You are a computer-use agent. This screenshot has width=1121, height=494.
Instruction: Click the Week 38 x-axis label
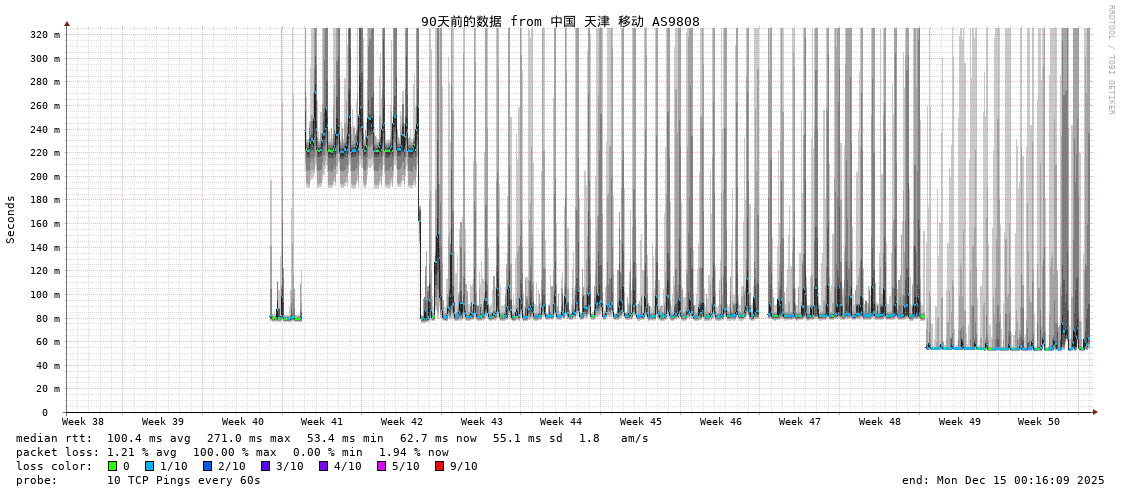[x=83, y=422]
